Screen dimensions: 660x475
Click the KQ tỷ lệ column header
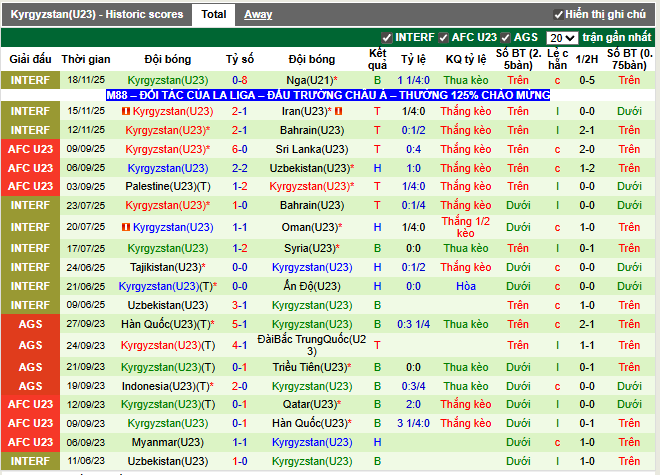(466, 59)
